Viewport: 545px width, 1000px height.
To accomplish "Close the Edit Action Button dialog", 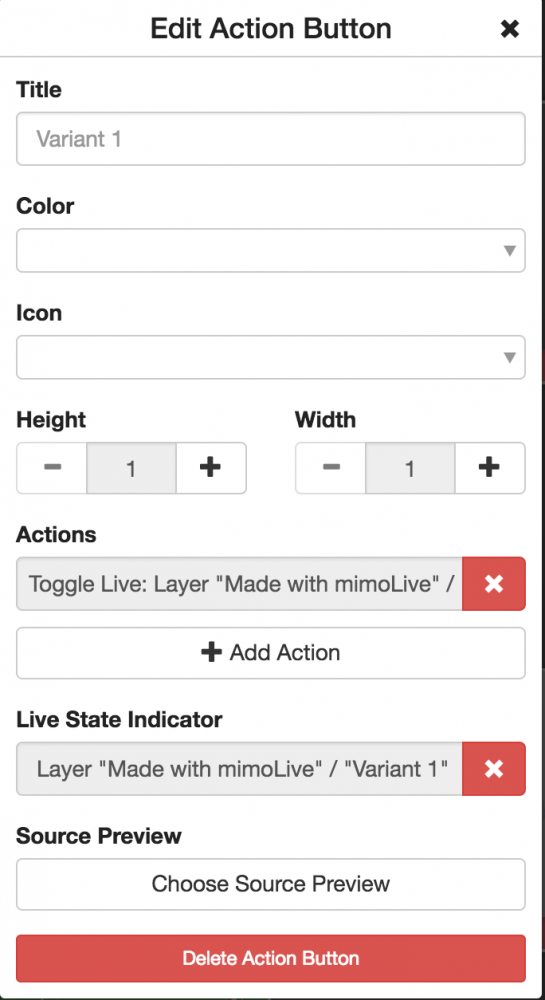I will pyautogui.click(x=509, y=29).
